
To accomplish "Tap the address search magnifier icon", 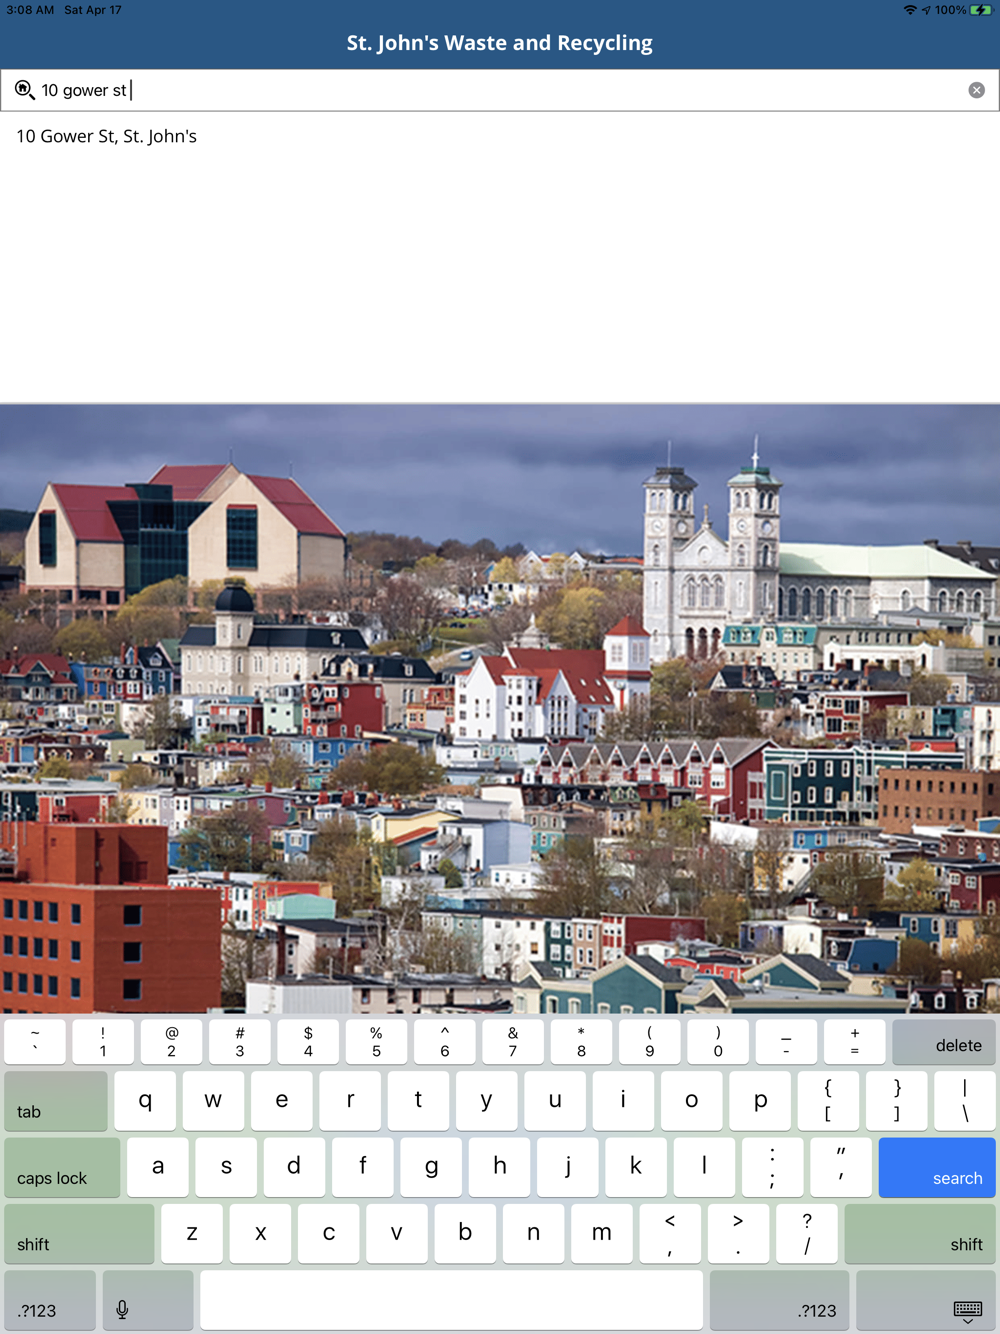I will (x=24, y=90).
